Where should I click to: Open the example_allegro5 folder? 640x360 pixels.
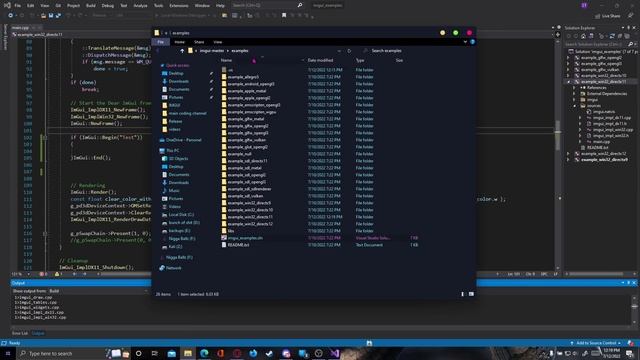click(243, 77)
